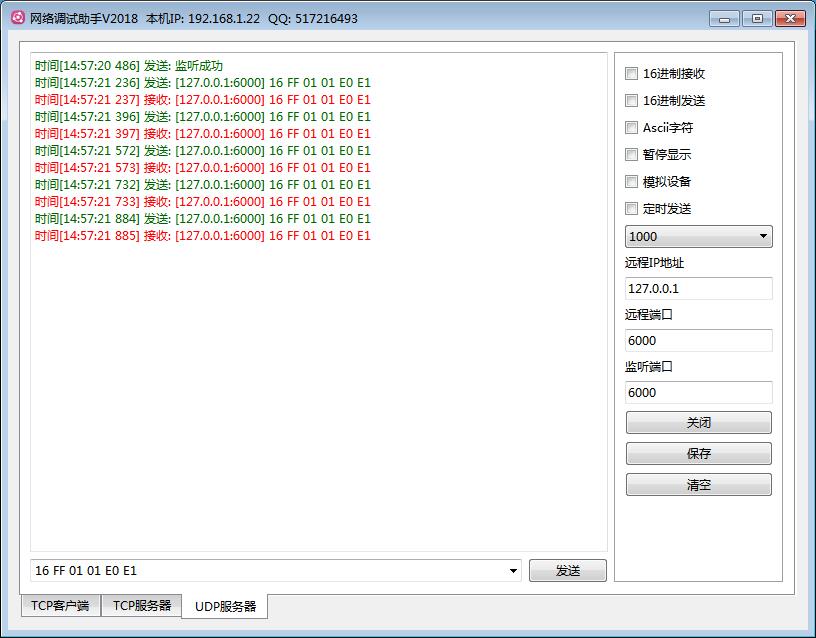Clear the log with 清空 button
This screenshot has width=816, height=638.
pyautogui.click(x=698, y=485)
